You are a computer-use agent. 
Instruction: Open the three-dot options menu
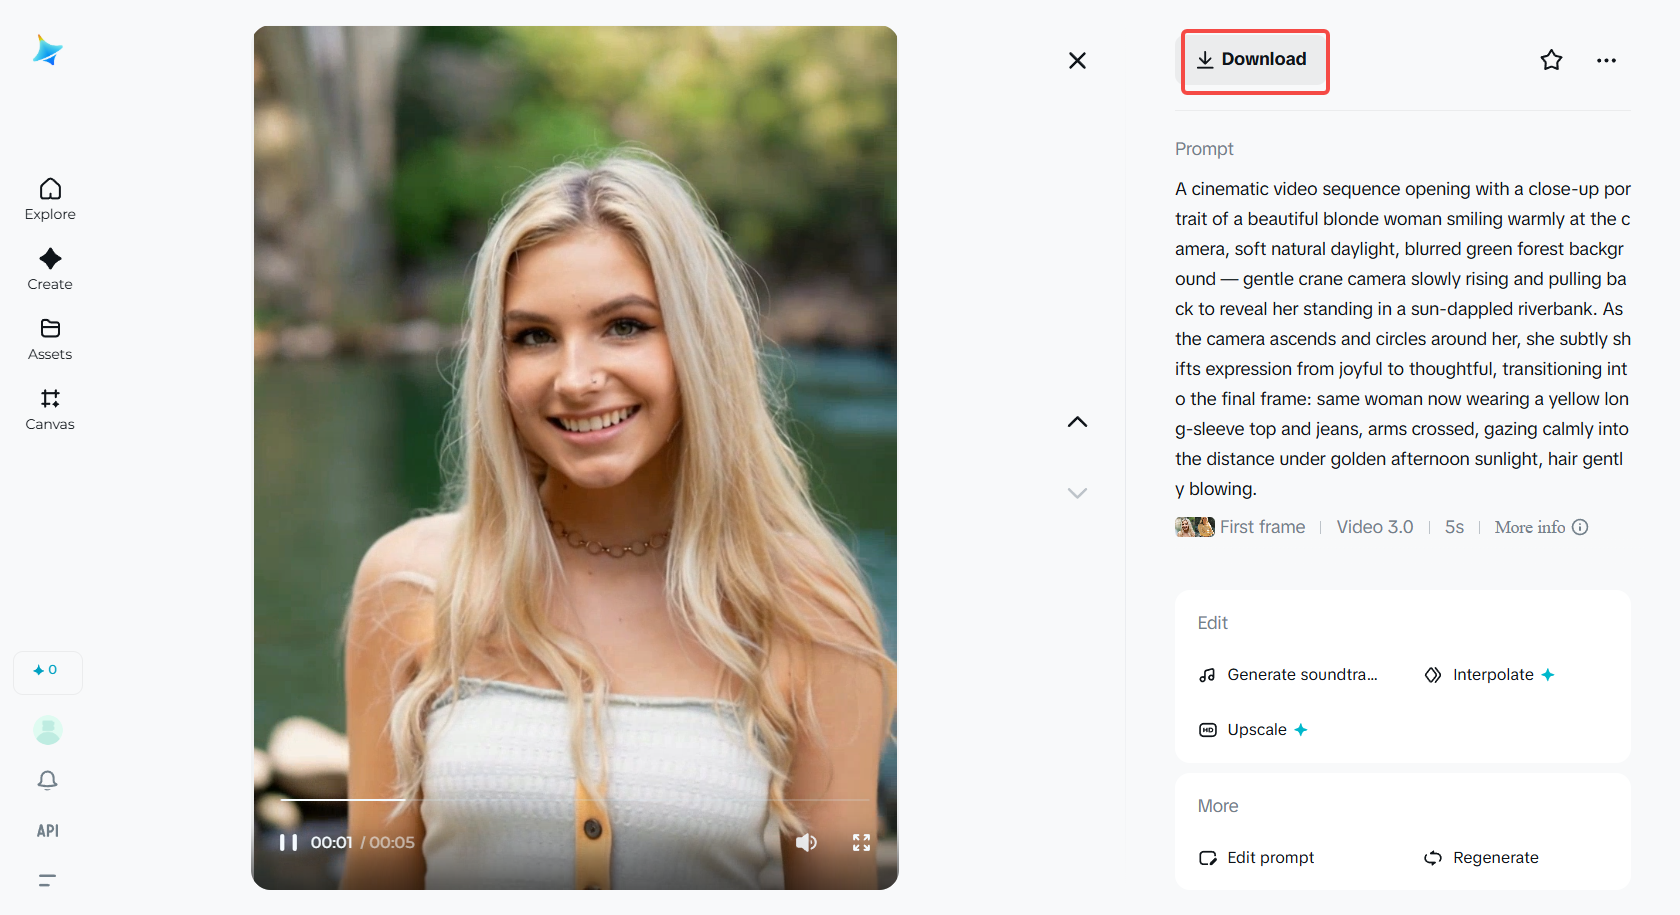click(1605, 60)
